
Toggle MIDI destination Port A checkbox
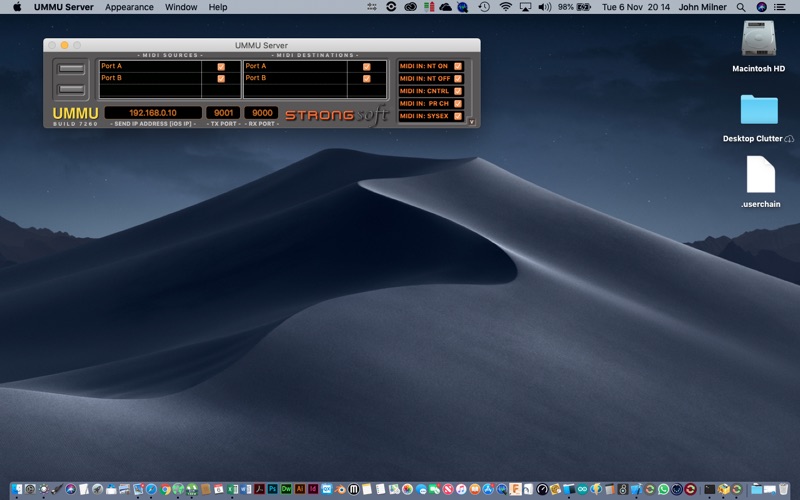366,66
